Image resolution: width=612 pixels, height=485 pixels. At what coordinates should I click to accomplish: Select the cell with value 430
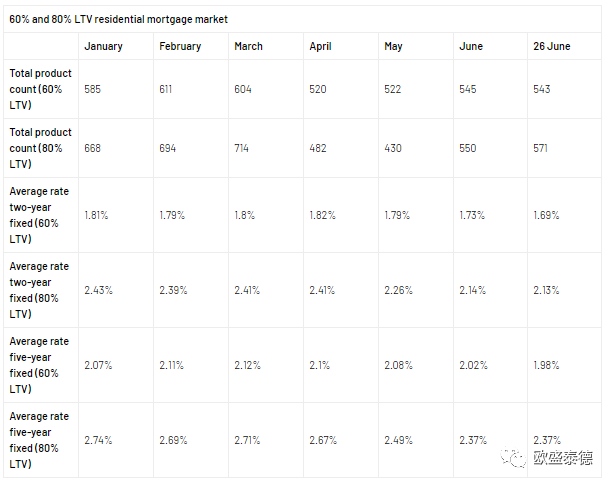pos(393,148)
